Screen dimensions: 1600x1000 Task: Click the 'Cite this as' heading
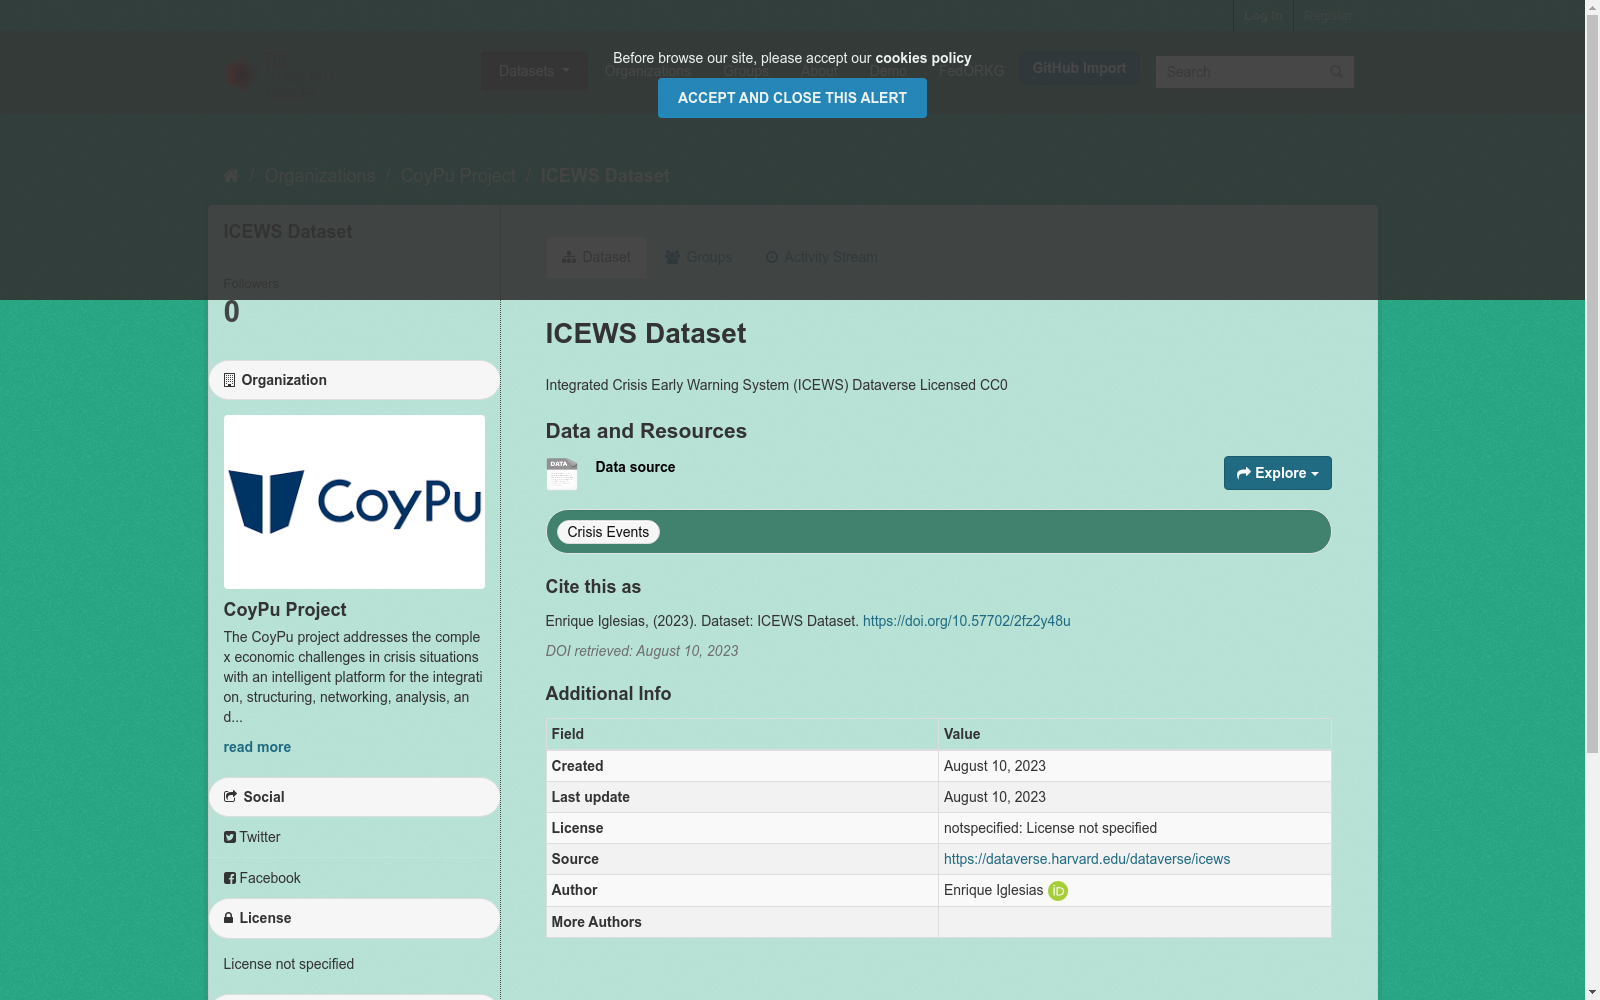coord(593,587)
